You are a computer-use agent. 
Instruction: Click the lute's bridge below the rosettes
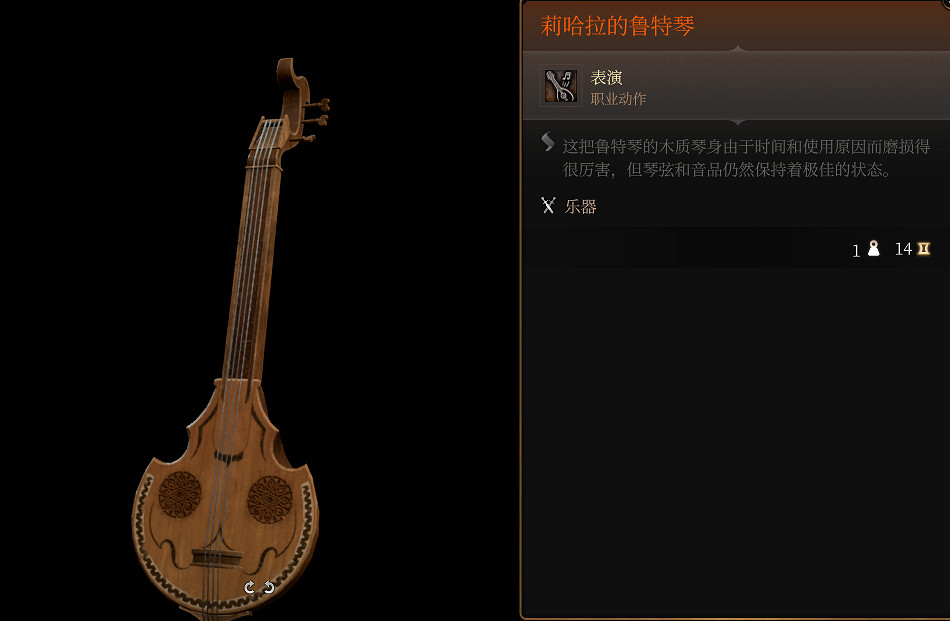click(216, 557)
